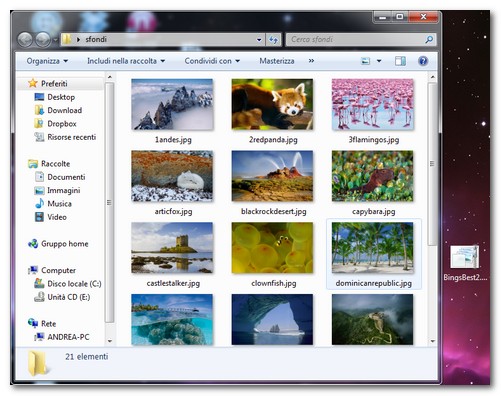Click the Forward navigation arrow
This screenshot has width=501, height=396.
(43, 40)
